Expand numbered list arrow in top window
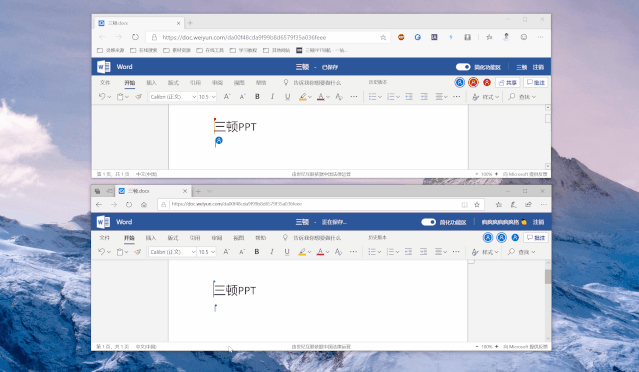Screen dimensions: 639x372 (x=398, y=97)
